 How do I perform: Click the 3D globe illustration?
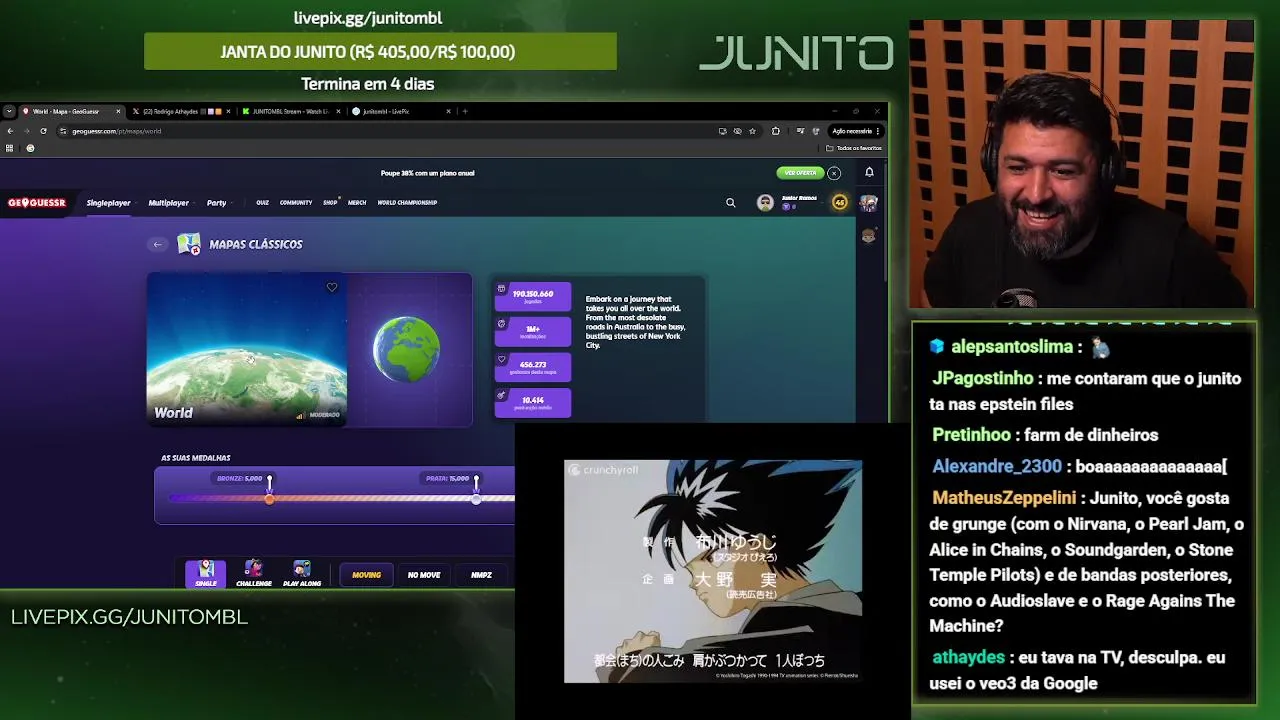click(x=406, y=350)
